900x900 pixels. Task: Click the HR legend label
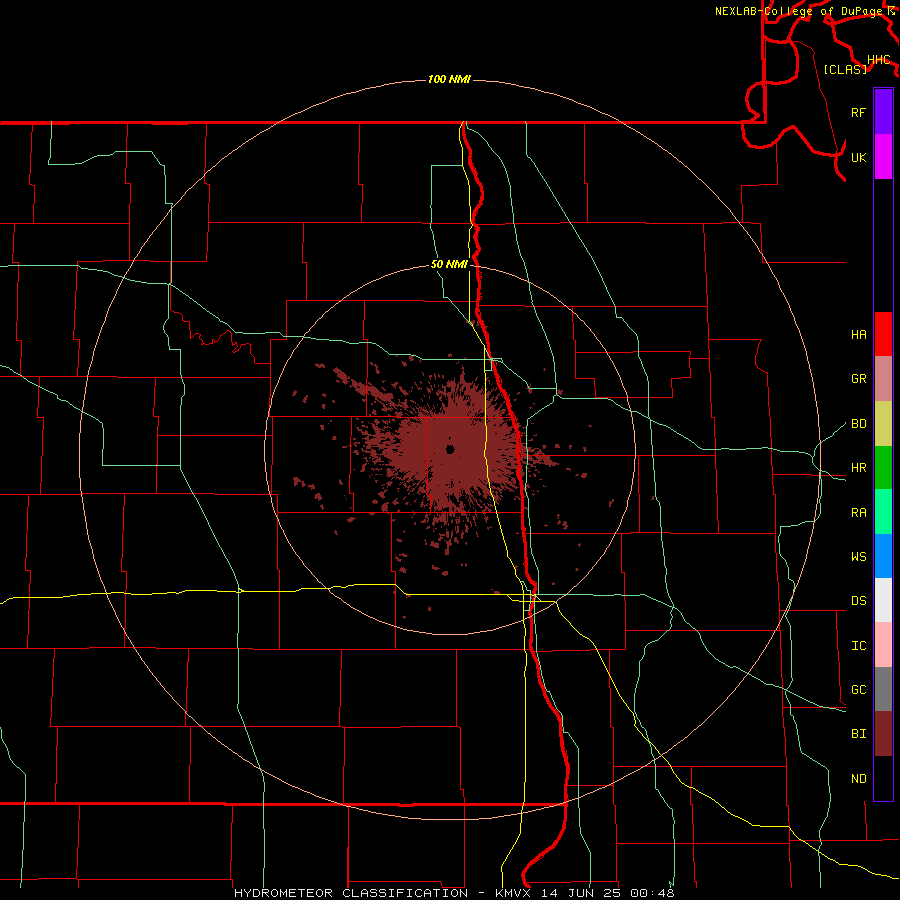pos(858,468)
